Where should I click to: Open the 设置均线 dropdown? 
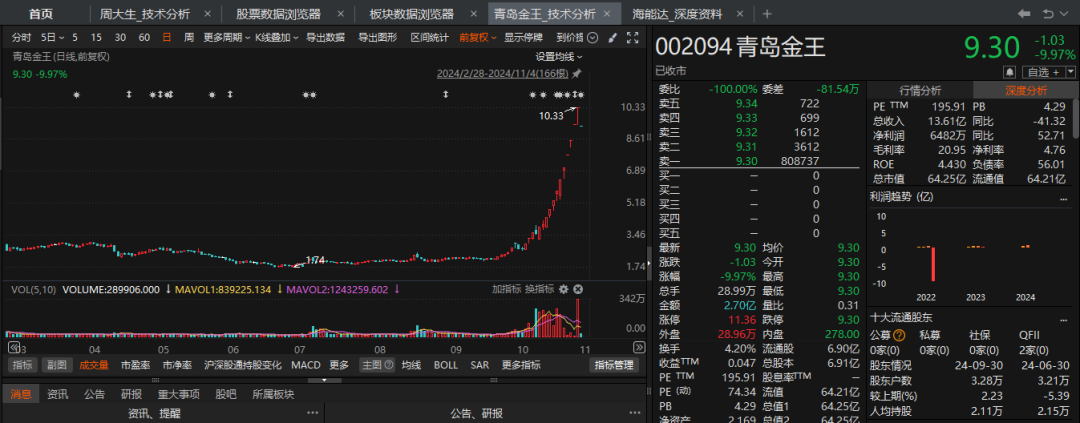(559, 56)
